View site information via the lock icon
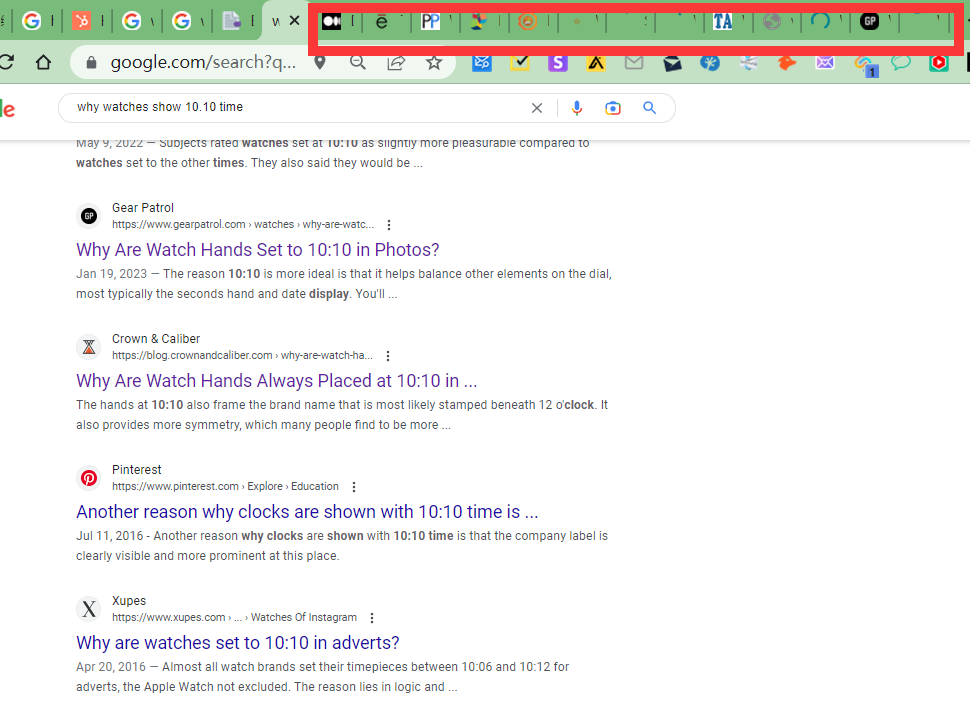 (91, 62)
